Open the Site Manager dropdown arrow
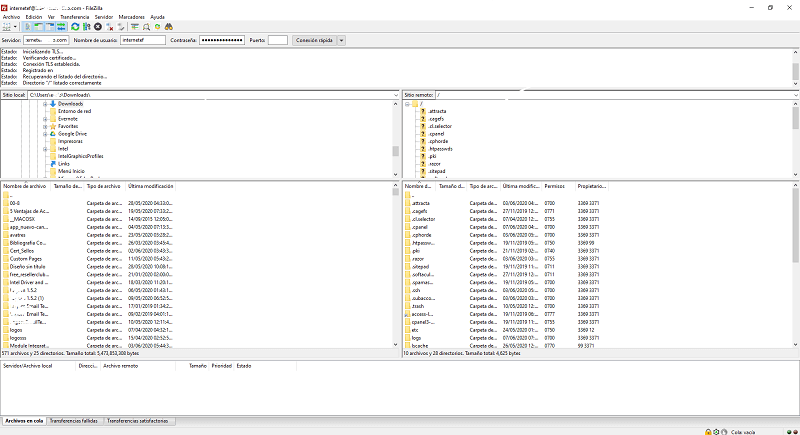This screenshot has width=800, height=435. coord(15,27)
